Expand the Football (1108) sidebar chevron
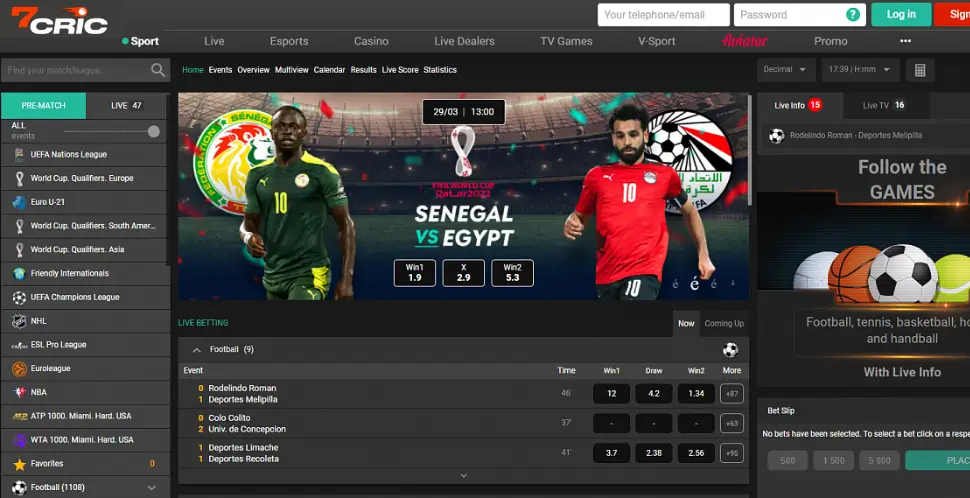The height and width of the screenshot is (498, 970). 152,487
